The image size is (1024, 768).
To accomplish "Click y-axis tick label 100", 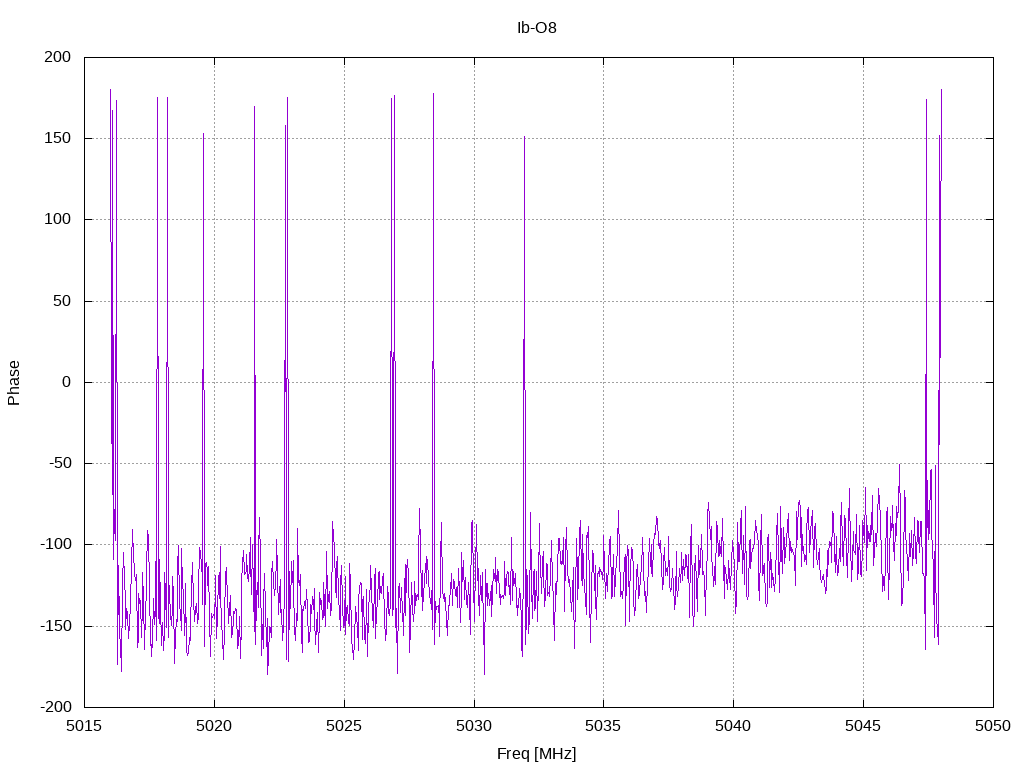I will 57,219.
